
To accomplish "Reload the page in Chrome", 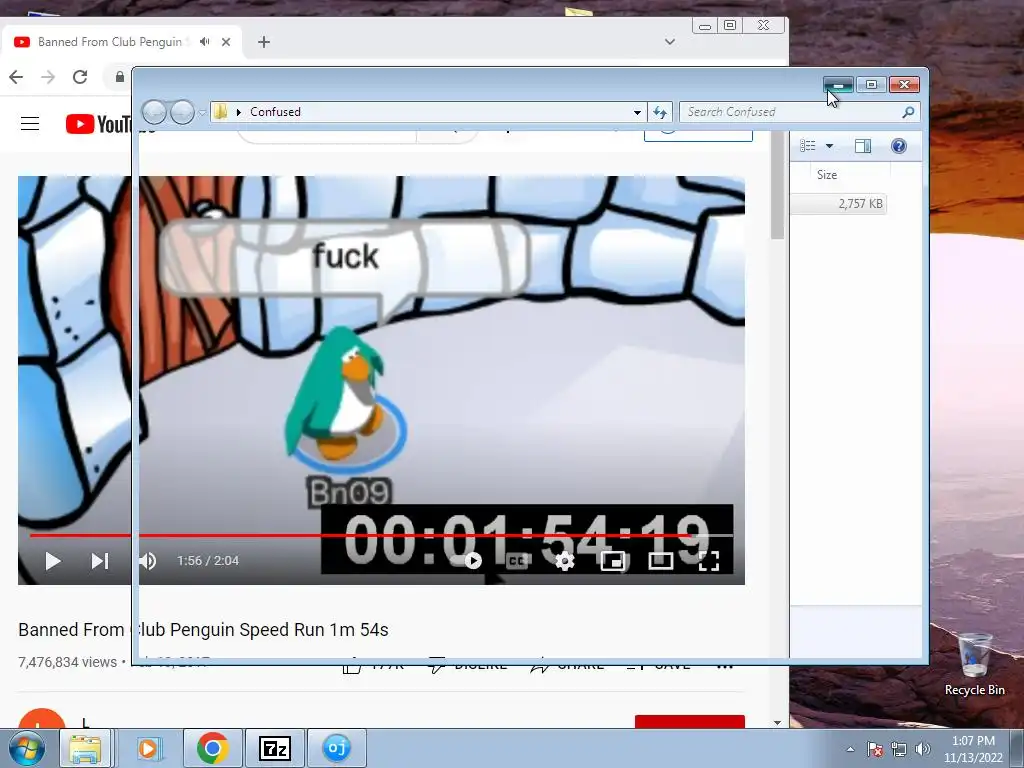I will [80, 77].
